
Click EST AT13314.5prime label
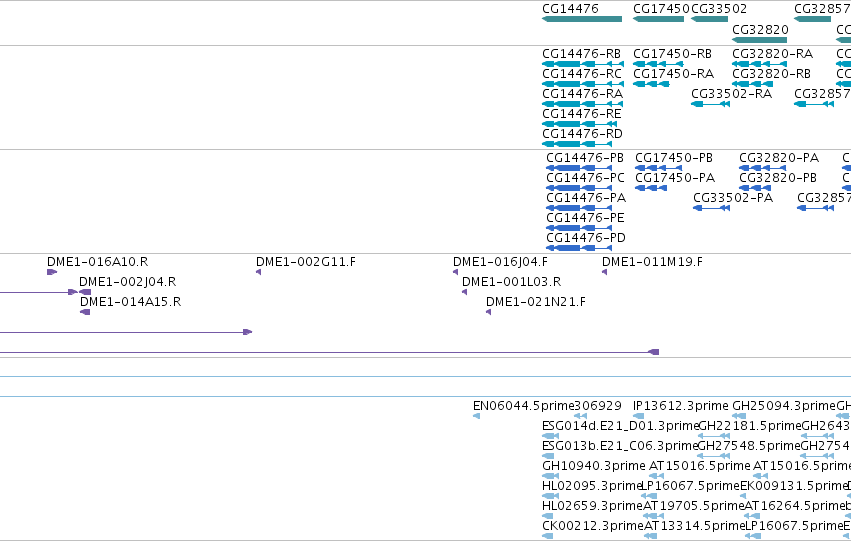pyautogui.click(x=694, y=526)
